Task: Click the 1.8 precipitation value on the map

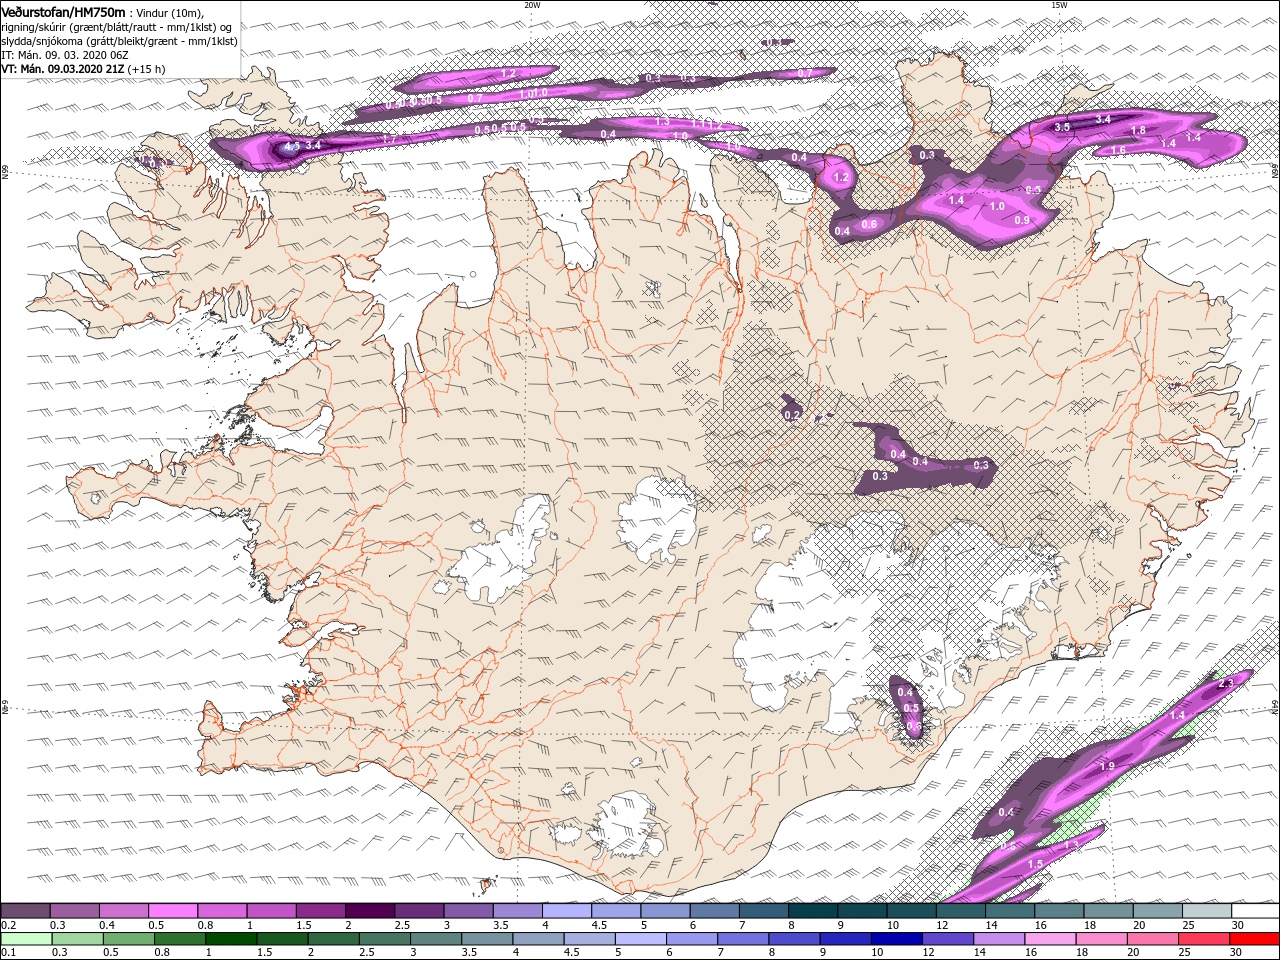Action: coord(1138,131)
